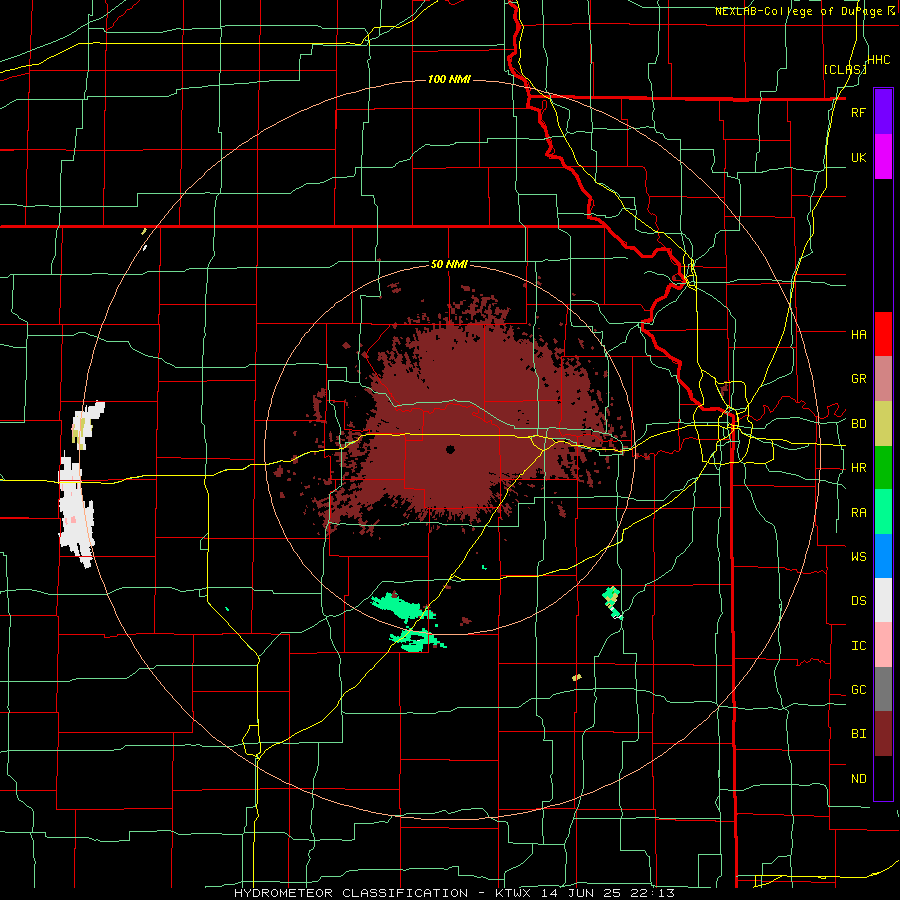Click the WS blue legend swatch
900x900 pixels.
pos(883,556)
